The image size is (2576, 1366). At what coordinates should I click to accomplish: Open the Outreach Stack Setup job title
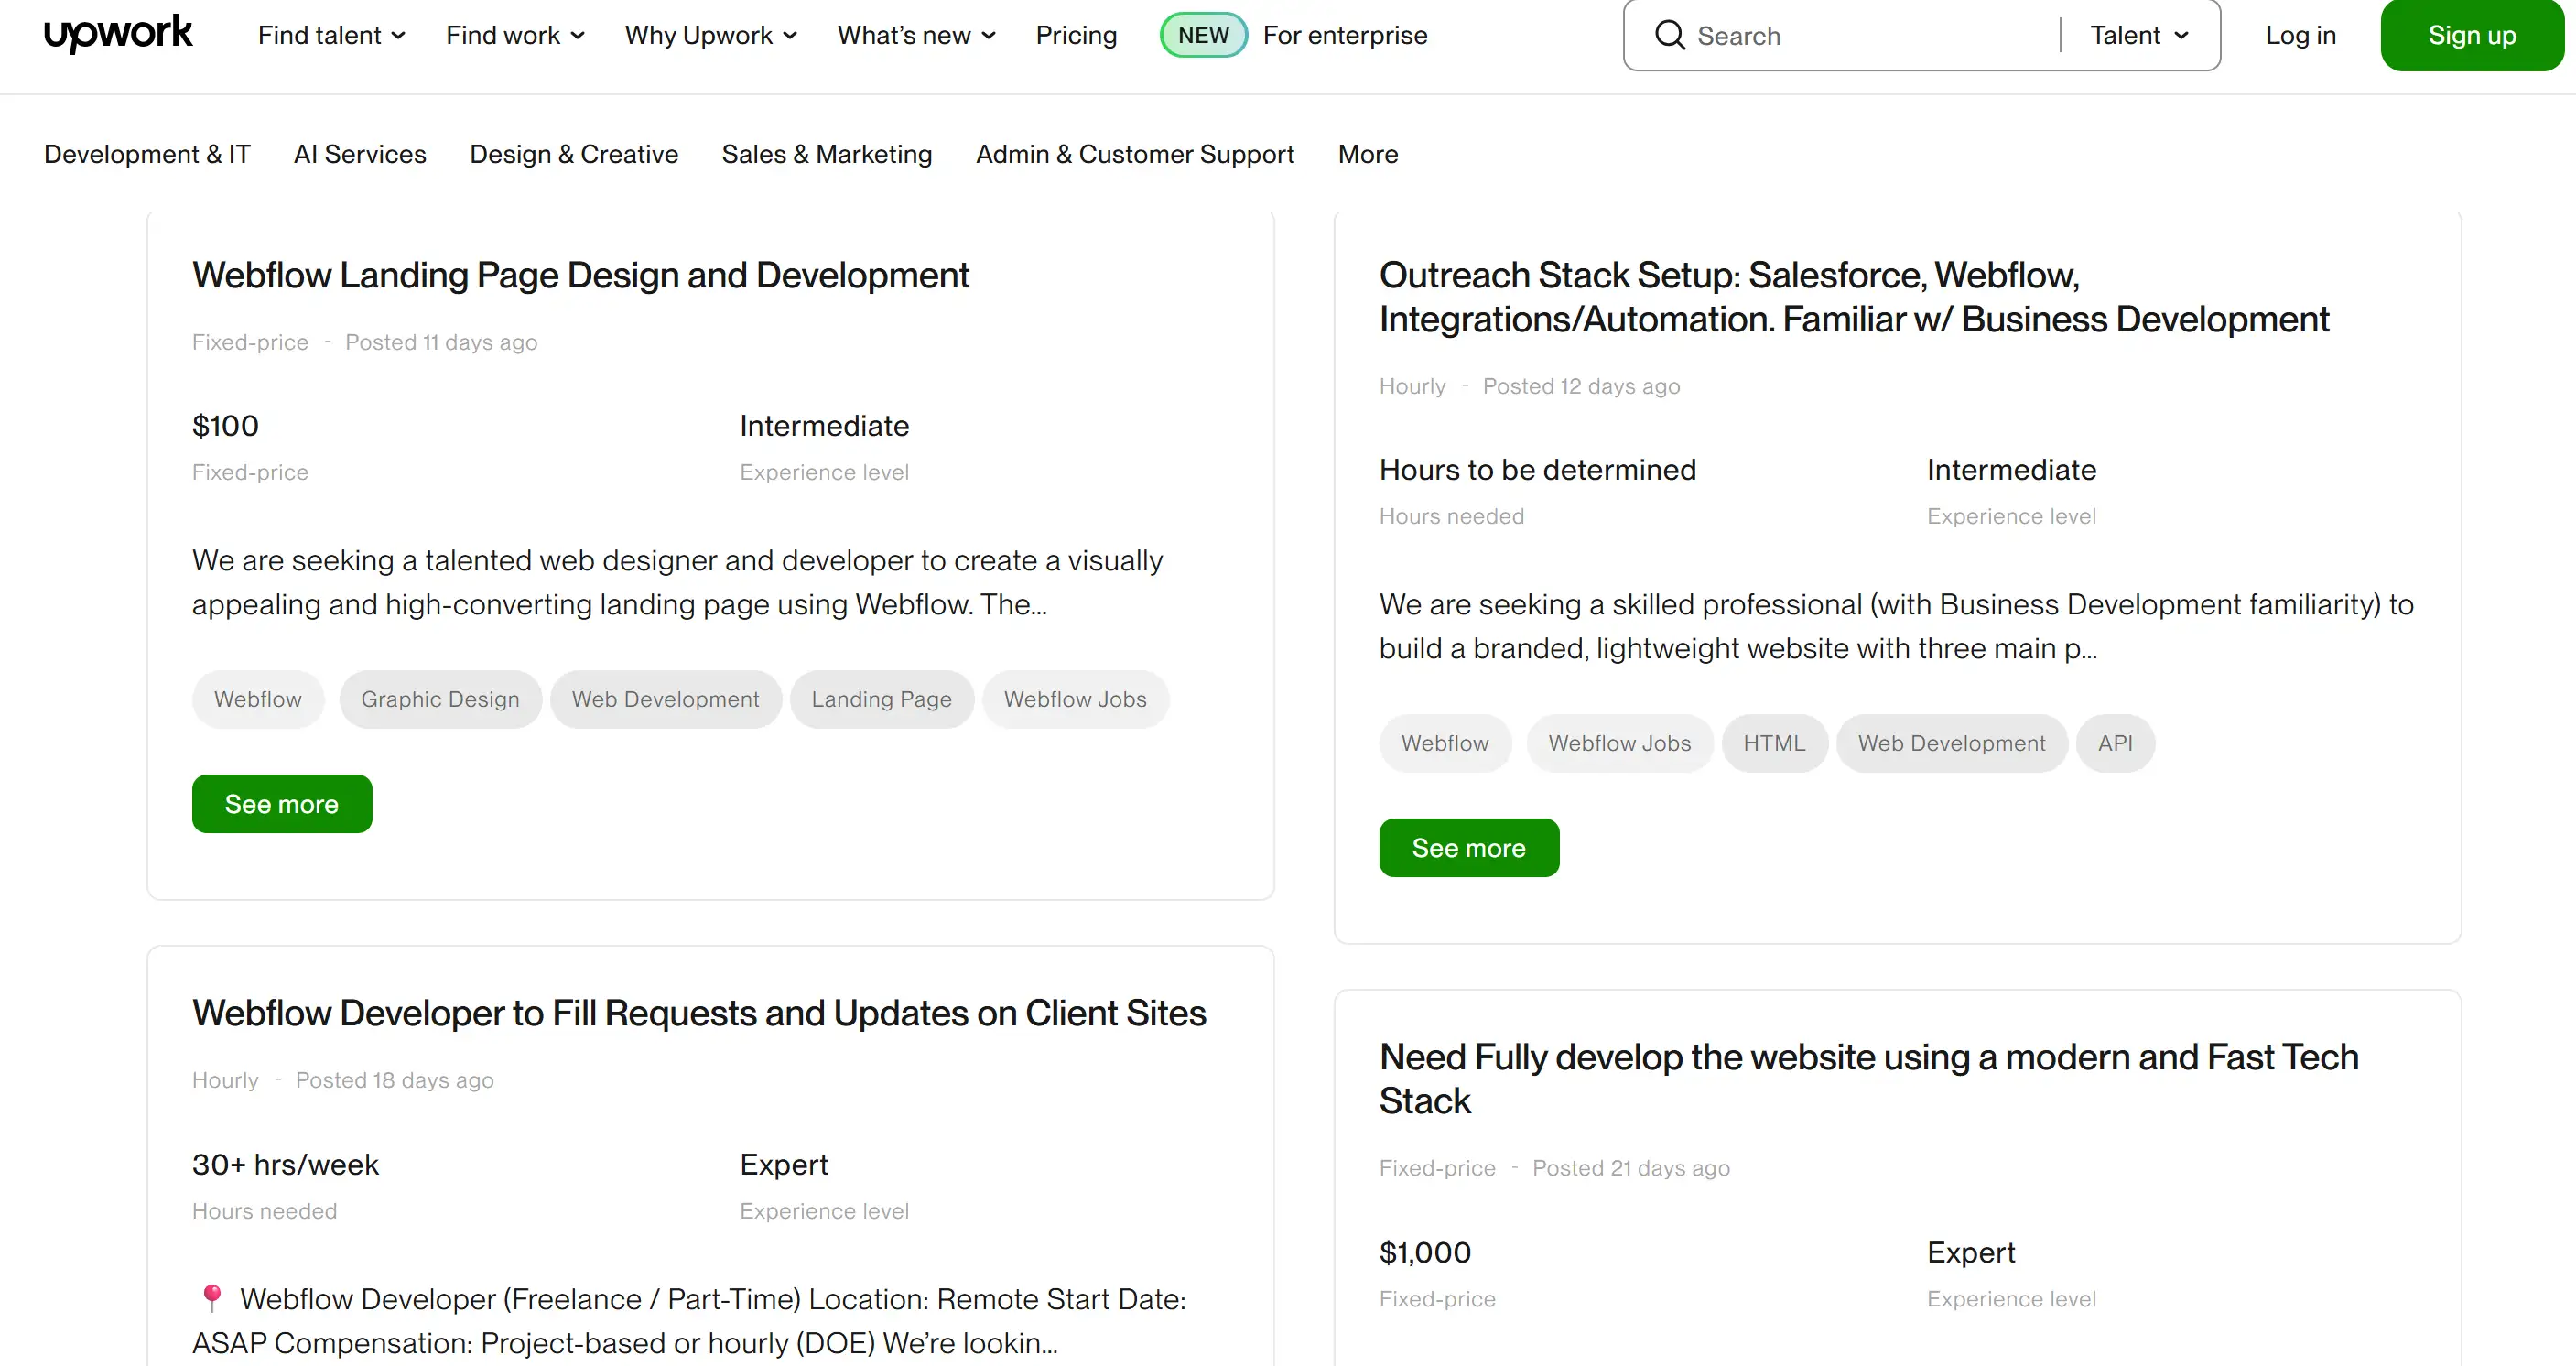[1854, 297]
